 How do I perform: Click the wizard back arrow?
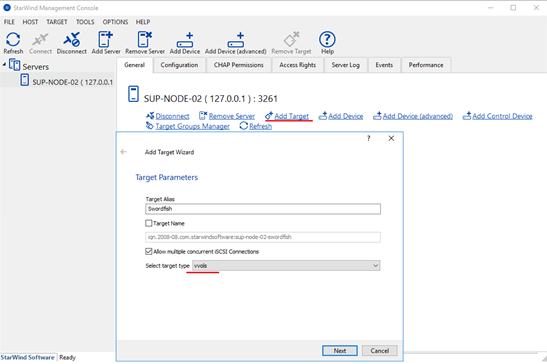pos(123,152)
